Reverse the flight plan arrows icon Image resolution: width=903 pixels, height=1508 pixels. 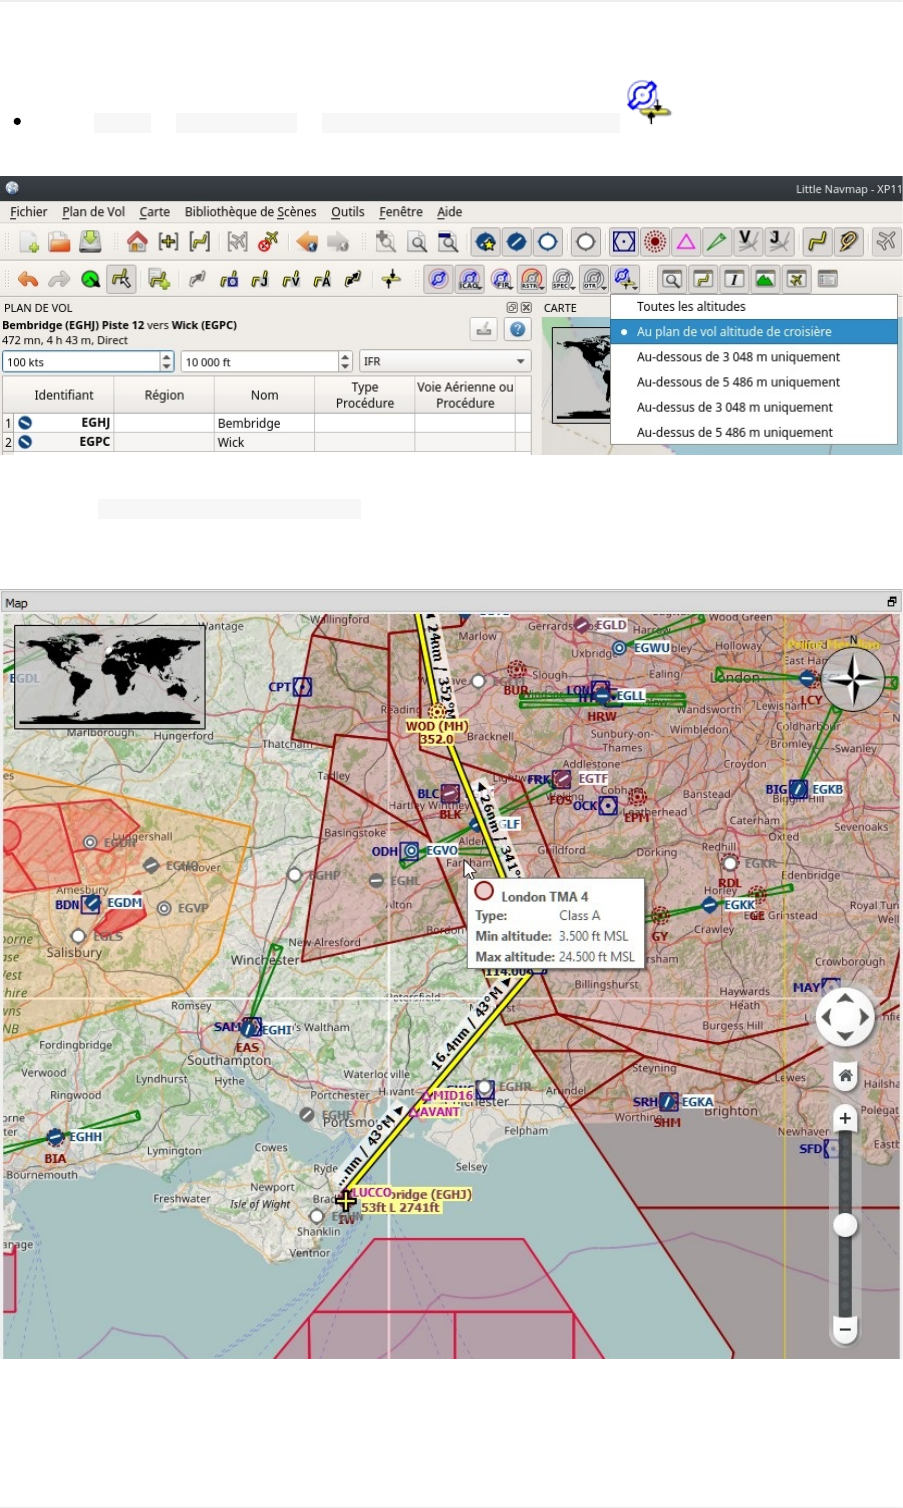click(353, 279)
